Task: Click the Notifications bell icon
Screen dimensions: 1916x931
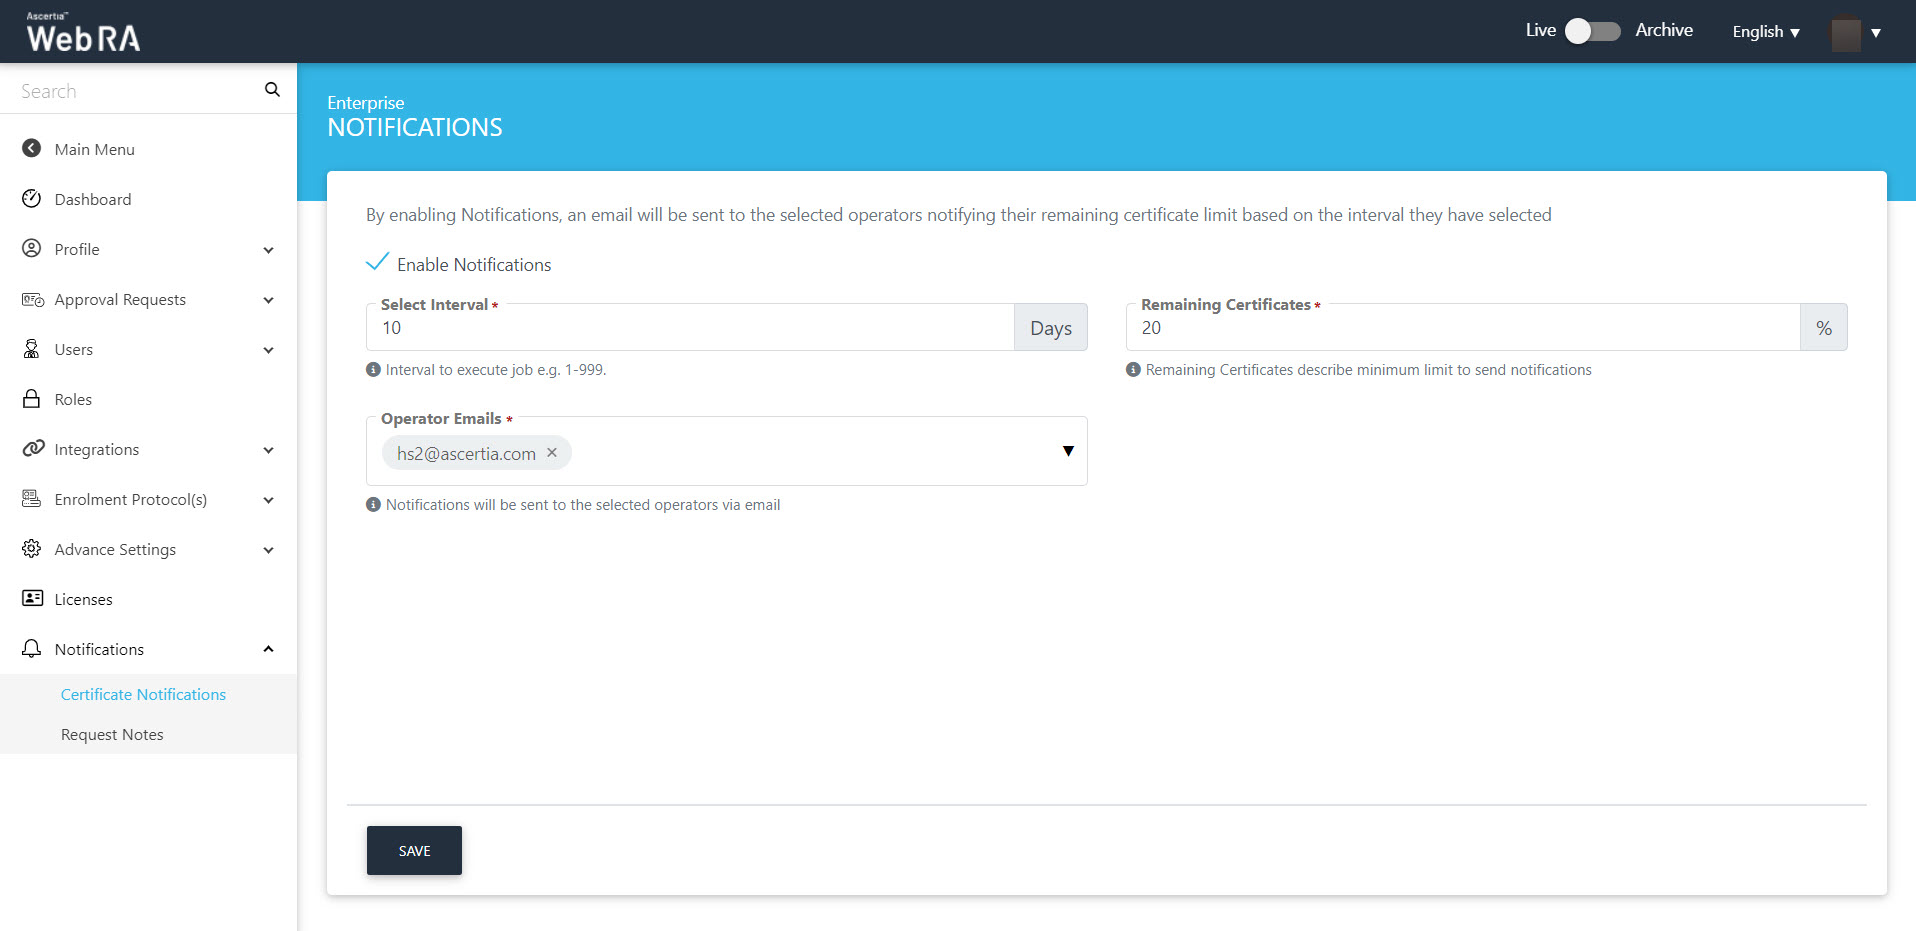Action: click(32, 649)
